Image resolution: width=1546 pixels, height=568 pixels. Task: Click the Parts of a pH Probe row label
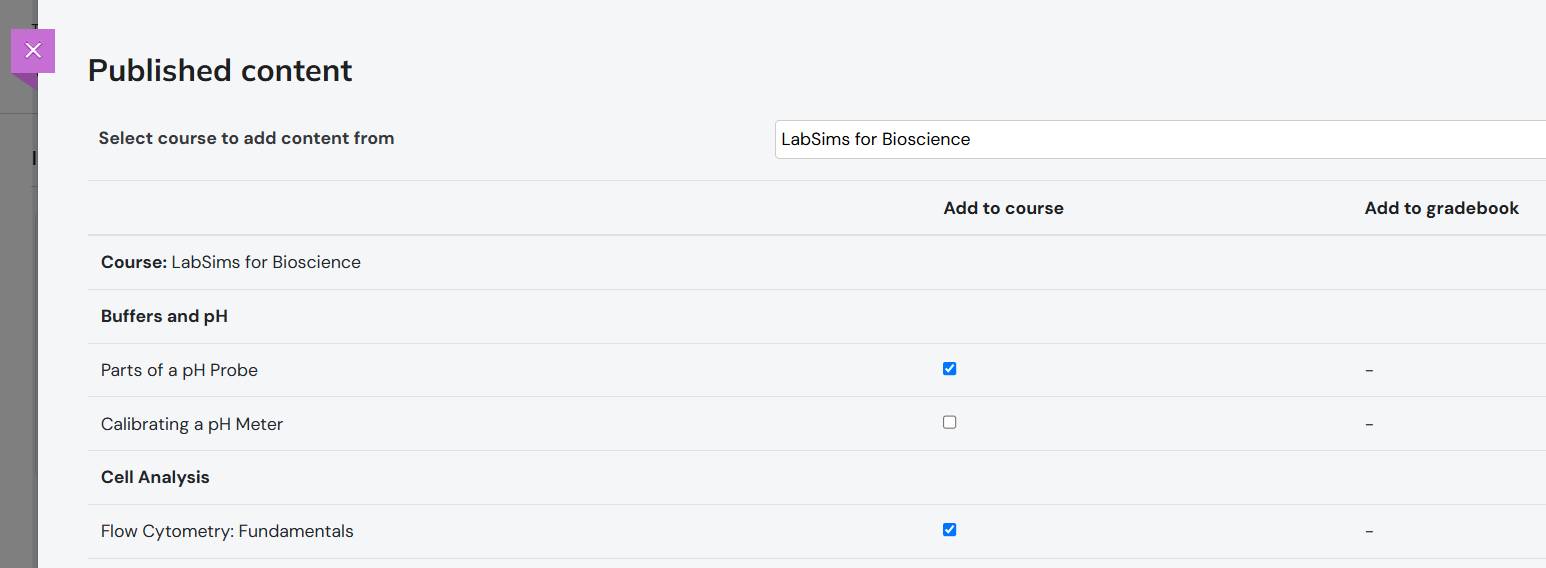click(x=179, y=370)
